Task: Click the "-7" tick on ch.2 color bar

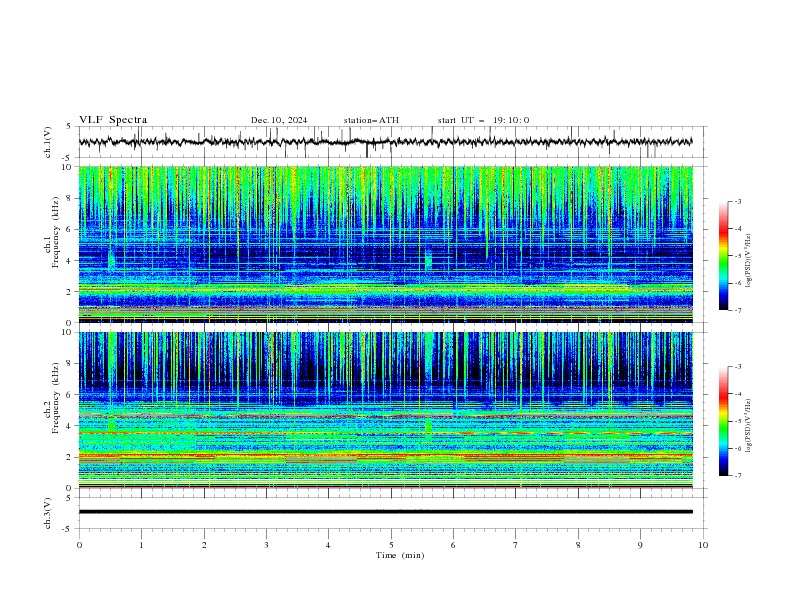Action: [x=737, y=476]
